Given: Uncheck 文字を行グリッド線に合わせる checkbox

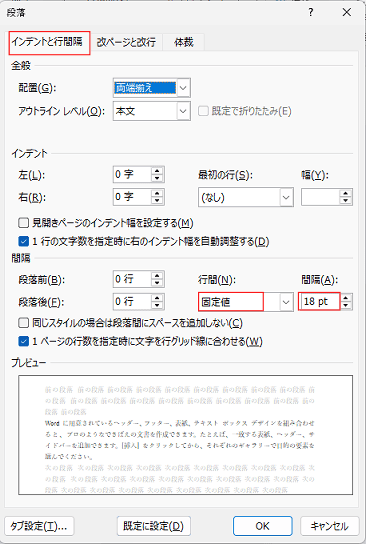Looking at the screenshot, I should coord(23,341).
